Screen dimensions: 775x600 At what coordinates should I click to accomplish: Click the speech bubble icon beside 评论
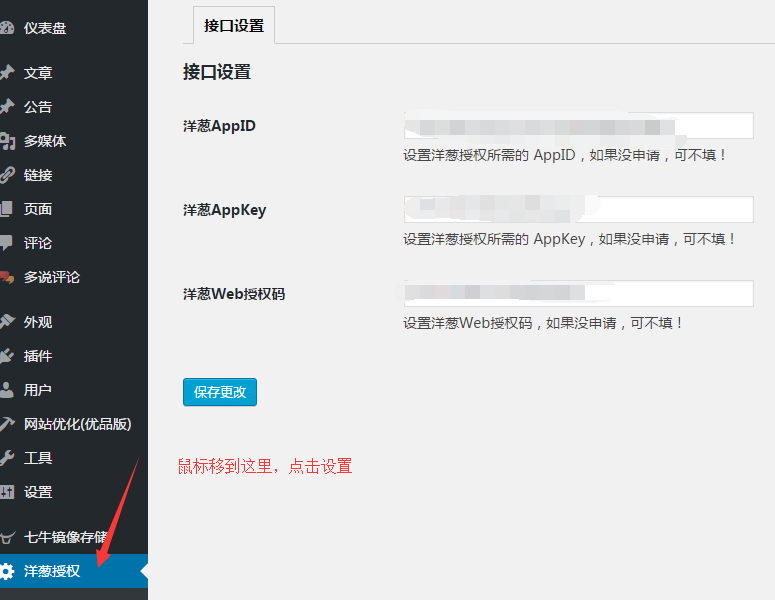6,243
